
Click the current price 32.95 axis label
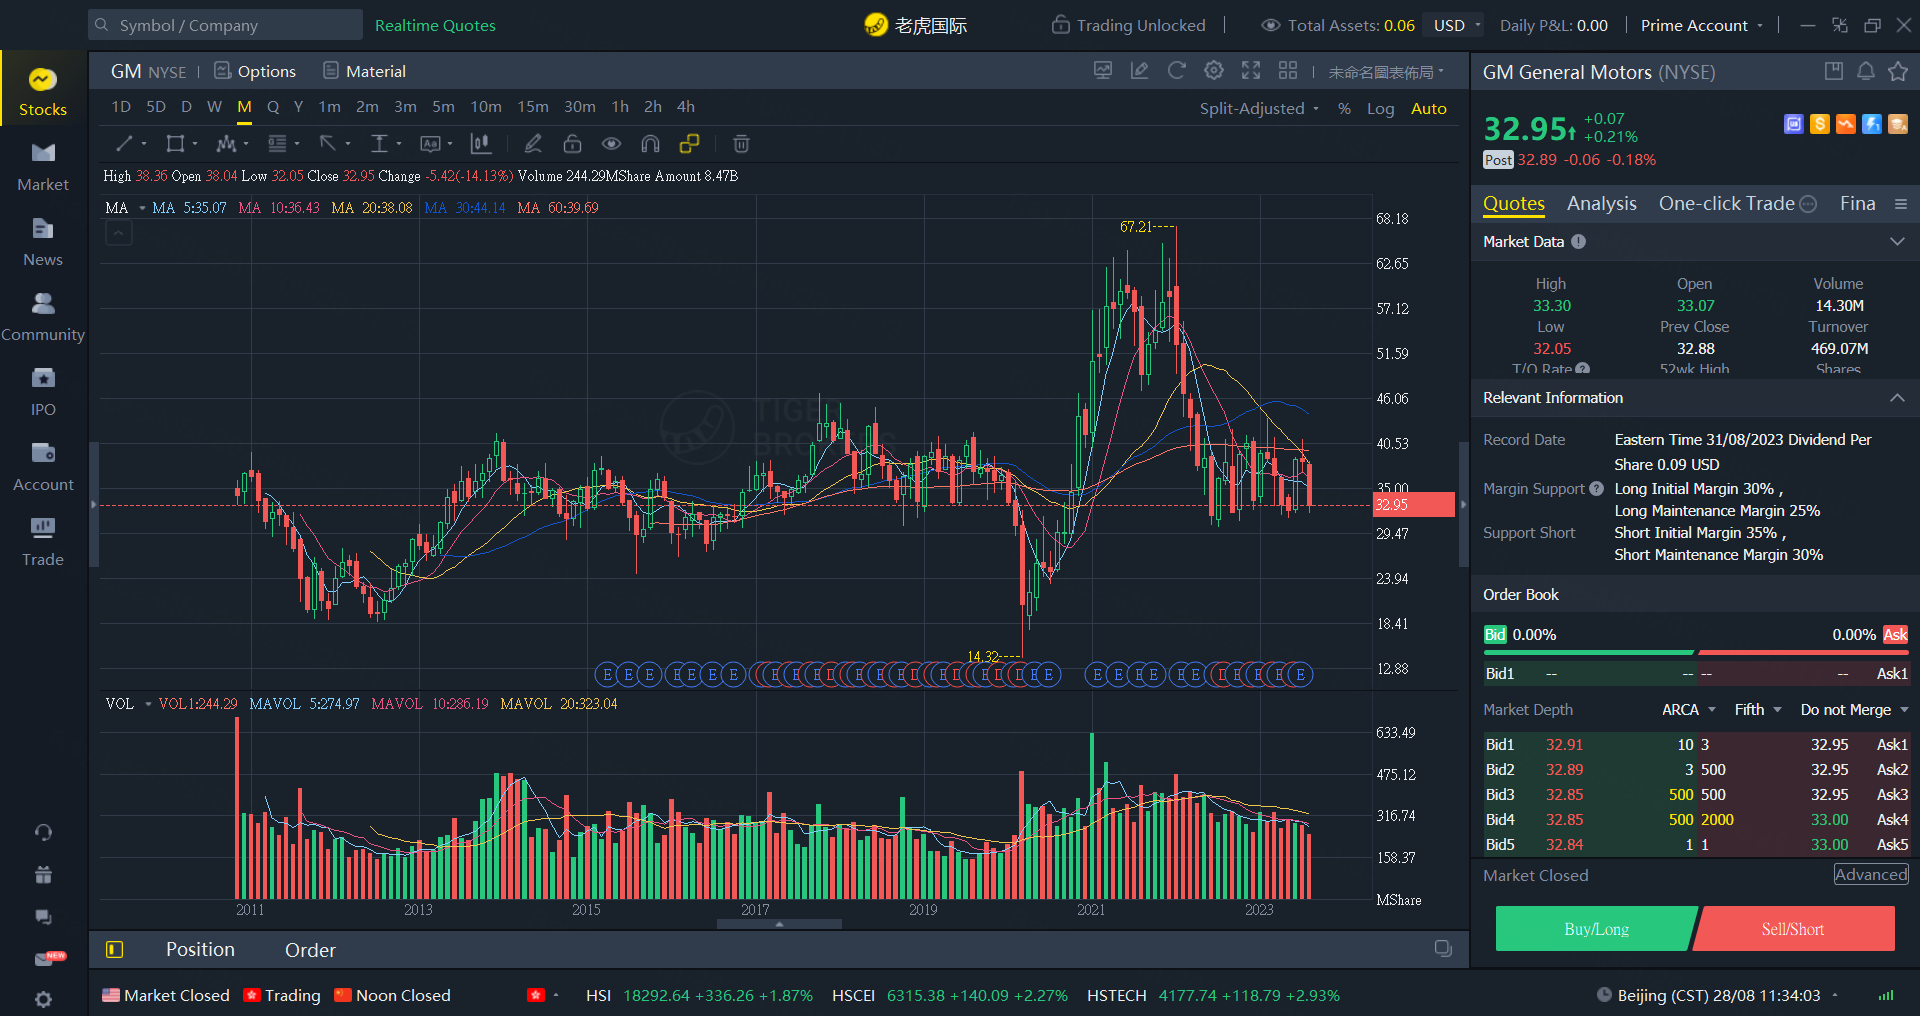coord(1413,504)
